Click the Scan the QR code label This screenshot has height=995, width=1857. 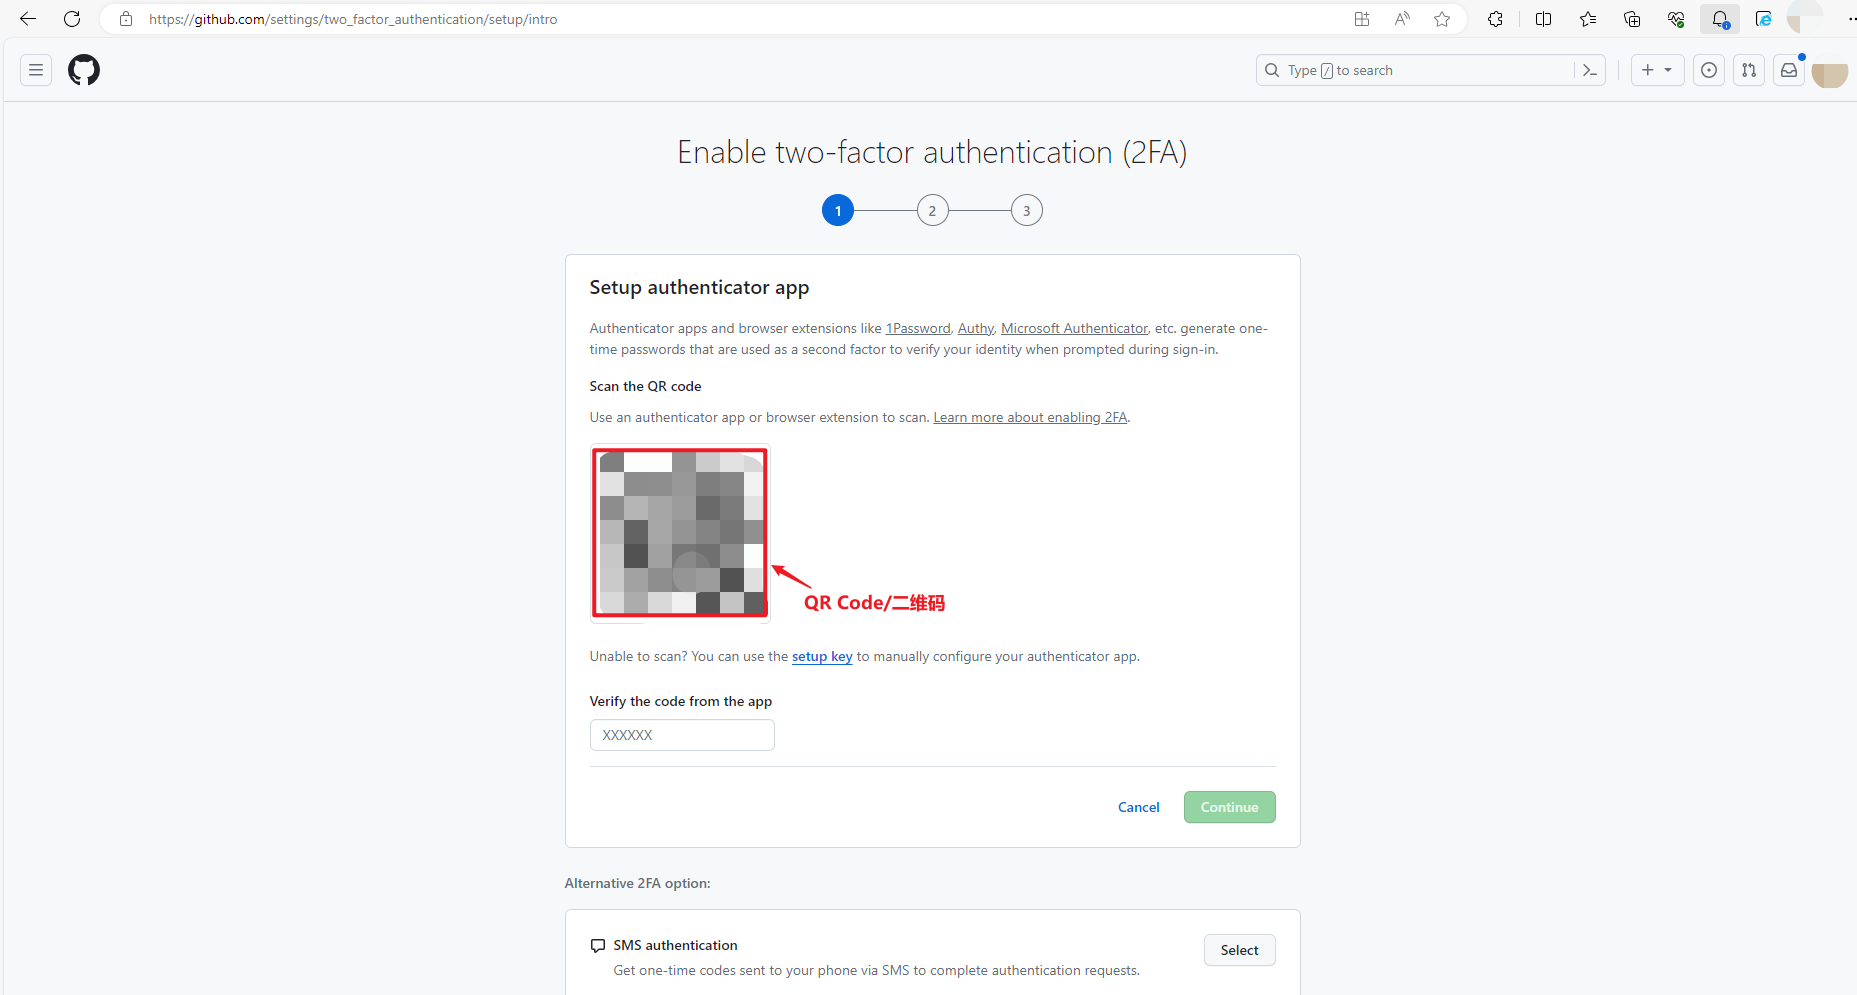[645, 386]
